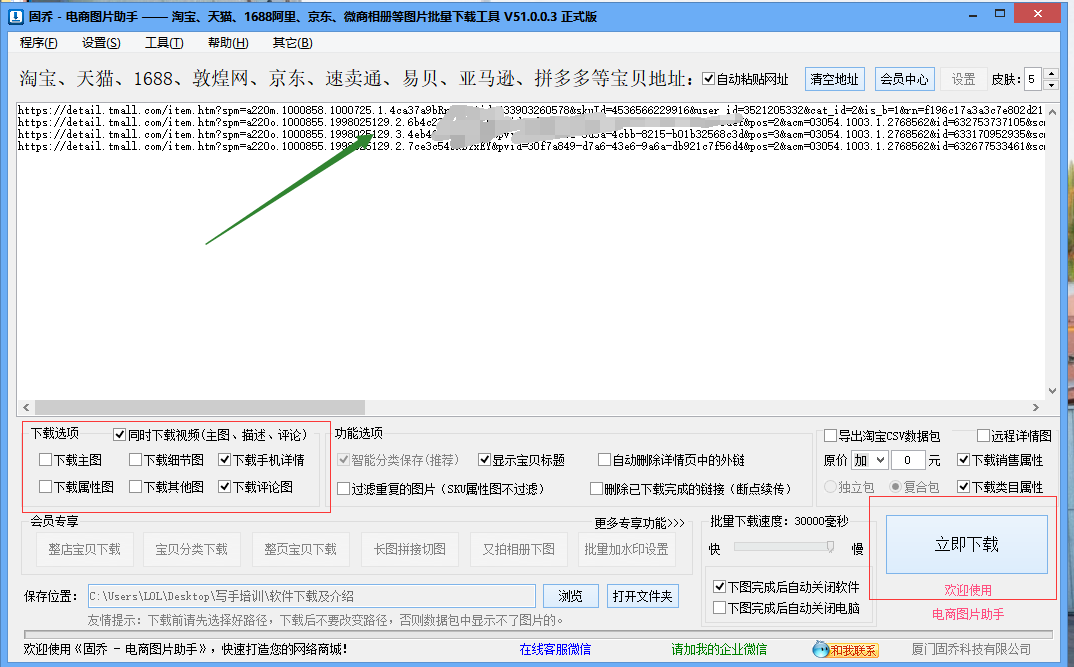Click 长图拼接切图 button

(410, 549)
